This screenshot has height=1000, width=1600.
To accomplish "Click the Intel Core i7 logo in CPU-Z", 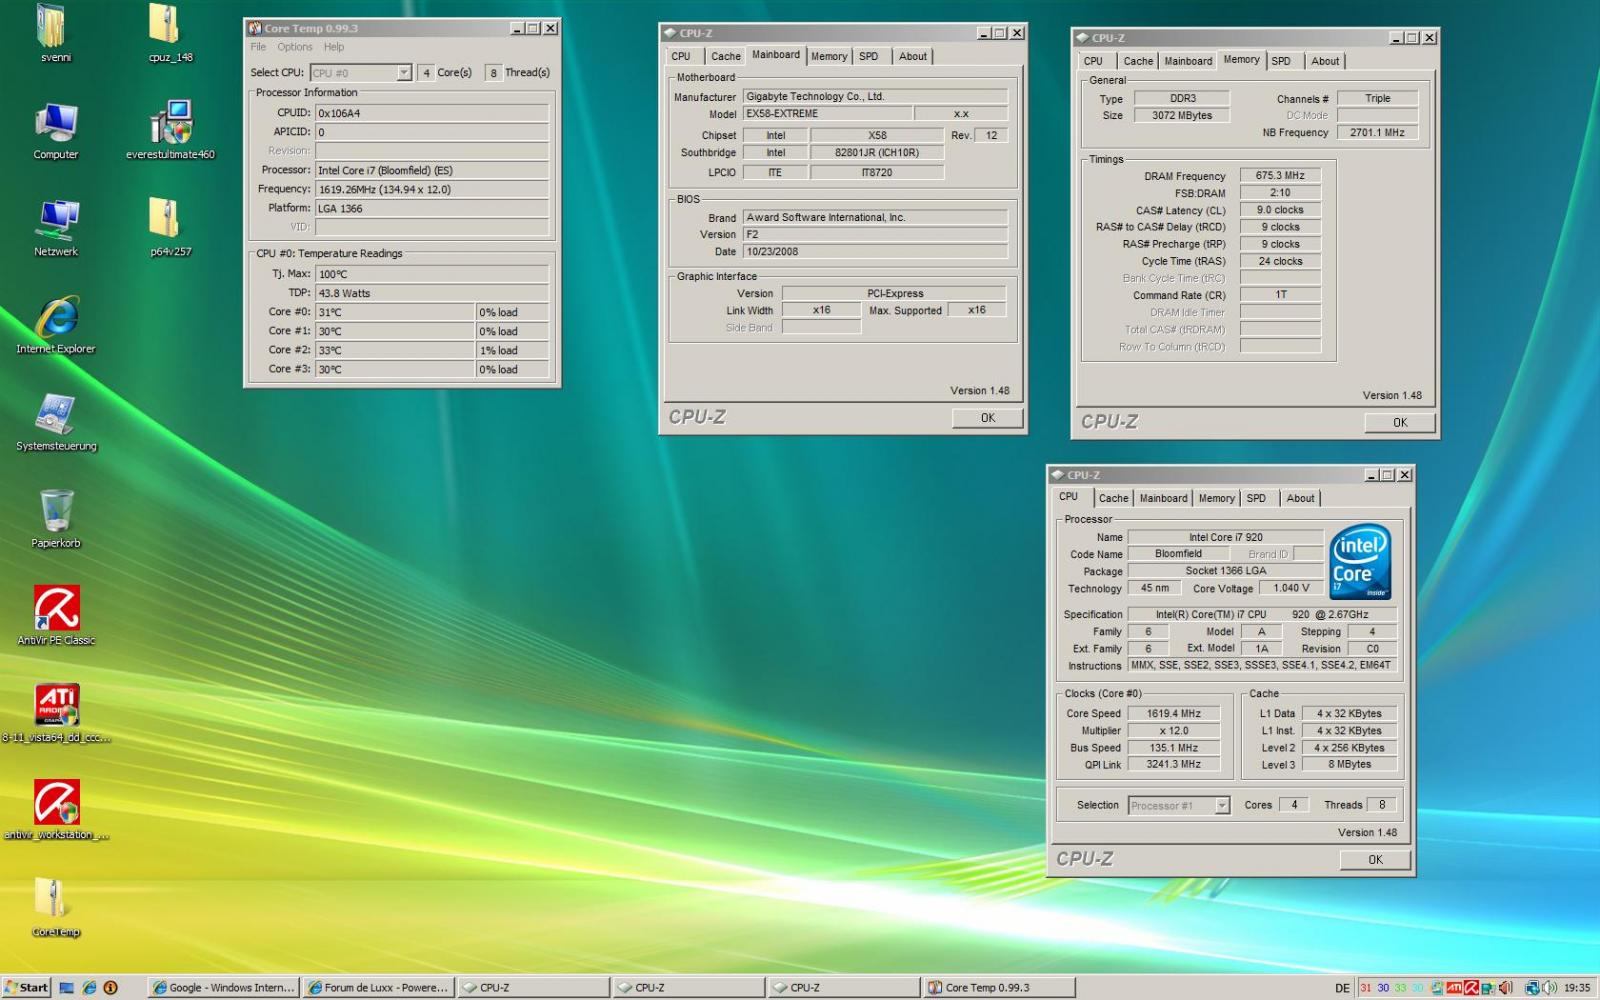I will 1360,562.
